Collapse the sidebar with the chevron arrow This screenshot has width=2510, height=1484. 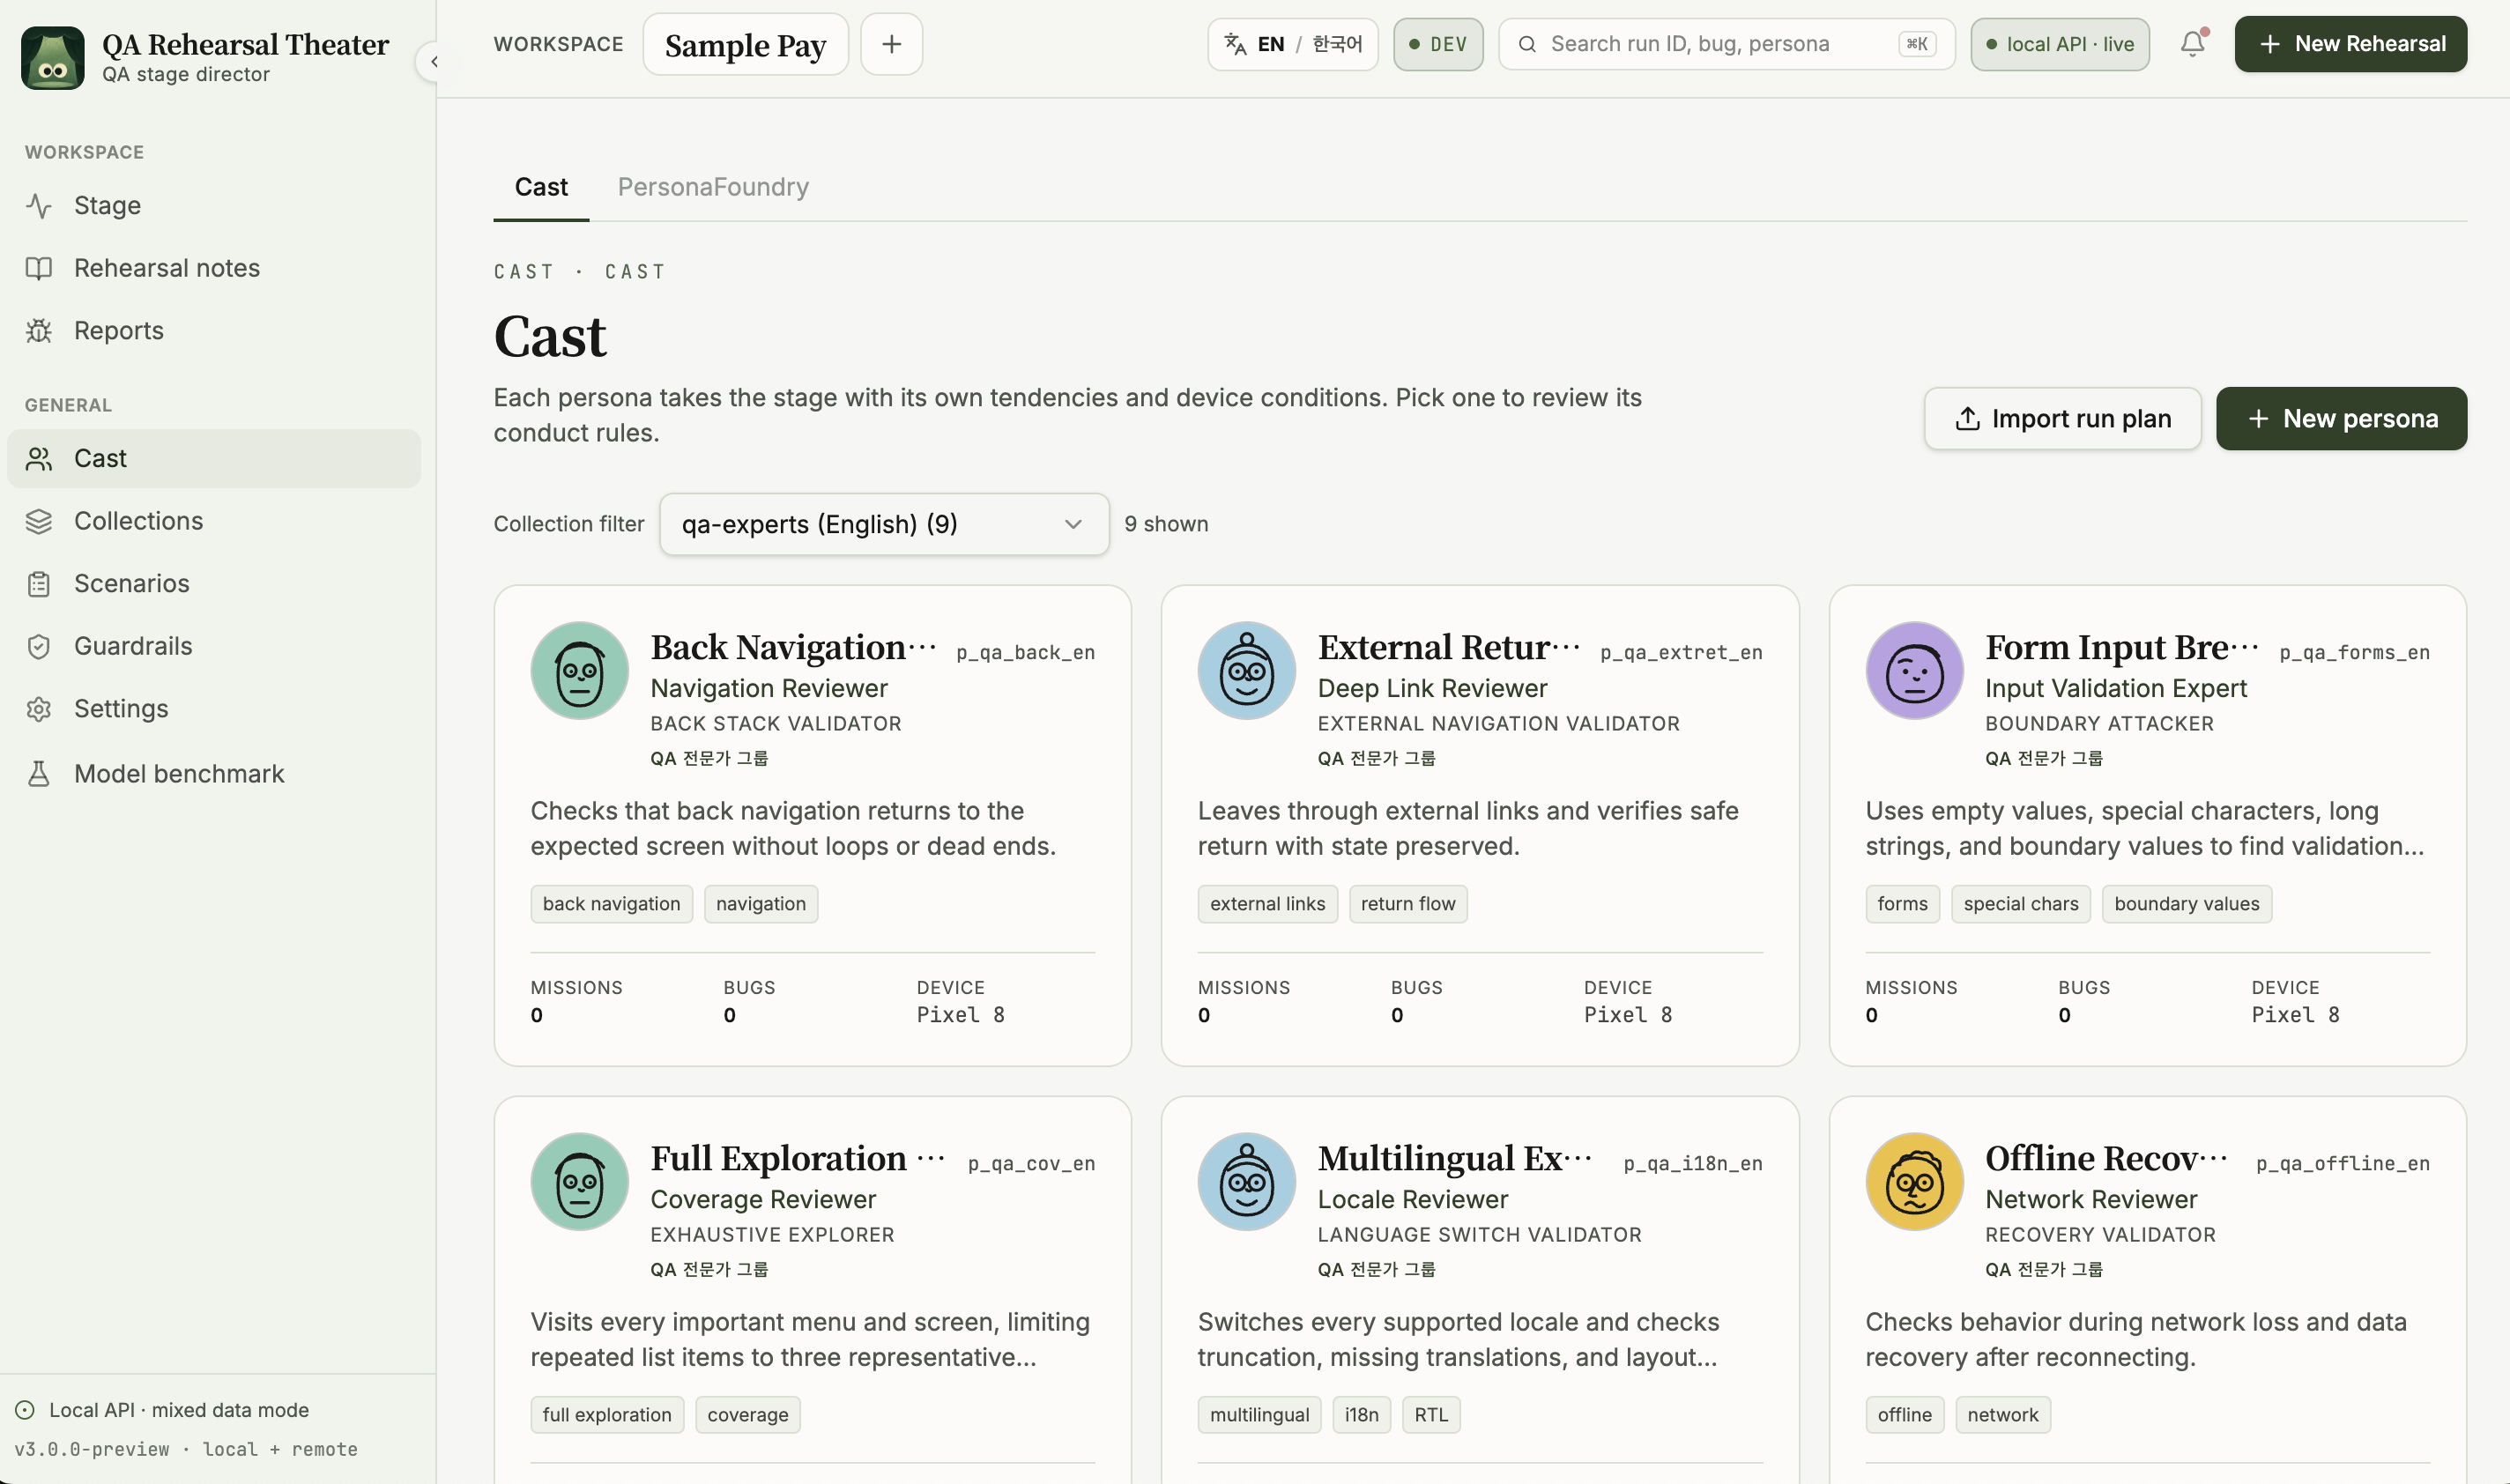(433, 62)
